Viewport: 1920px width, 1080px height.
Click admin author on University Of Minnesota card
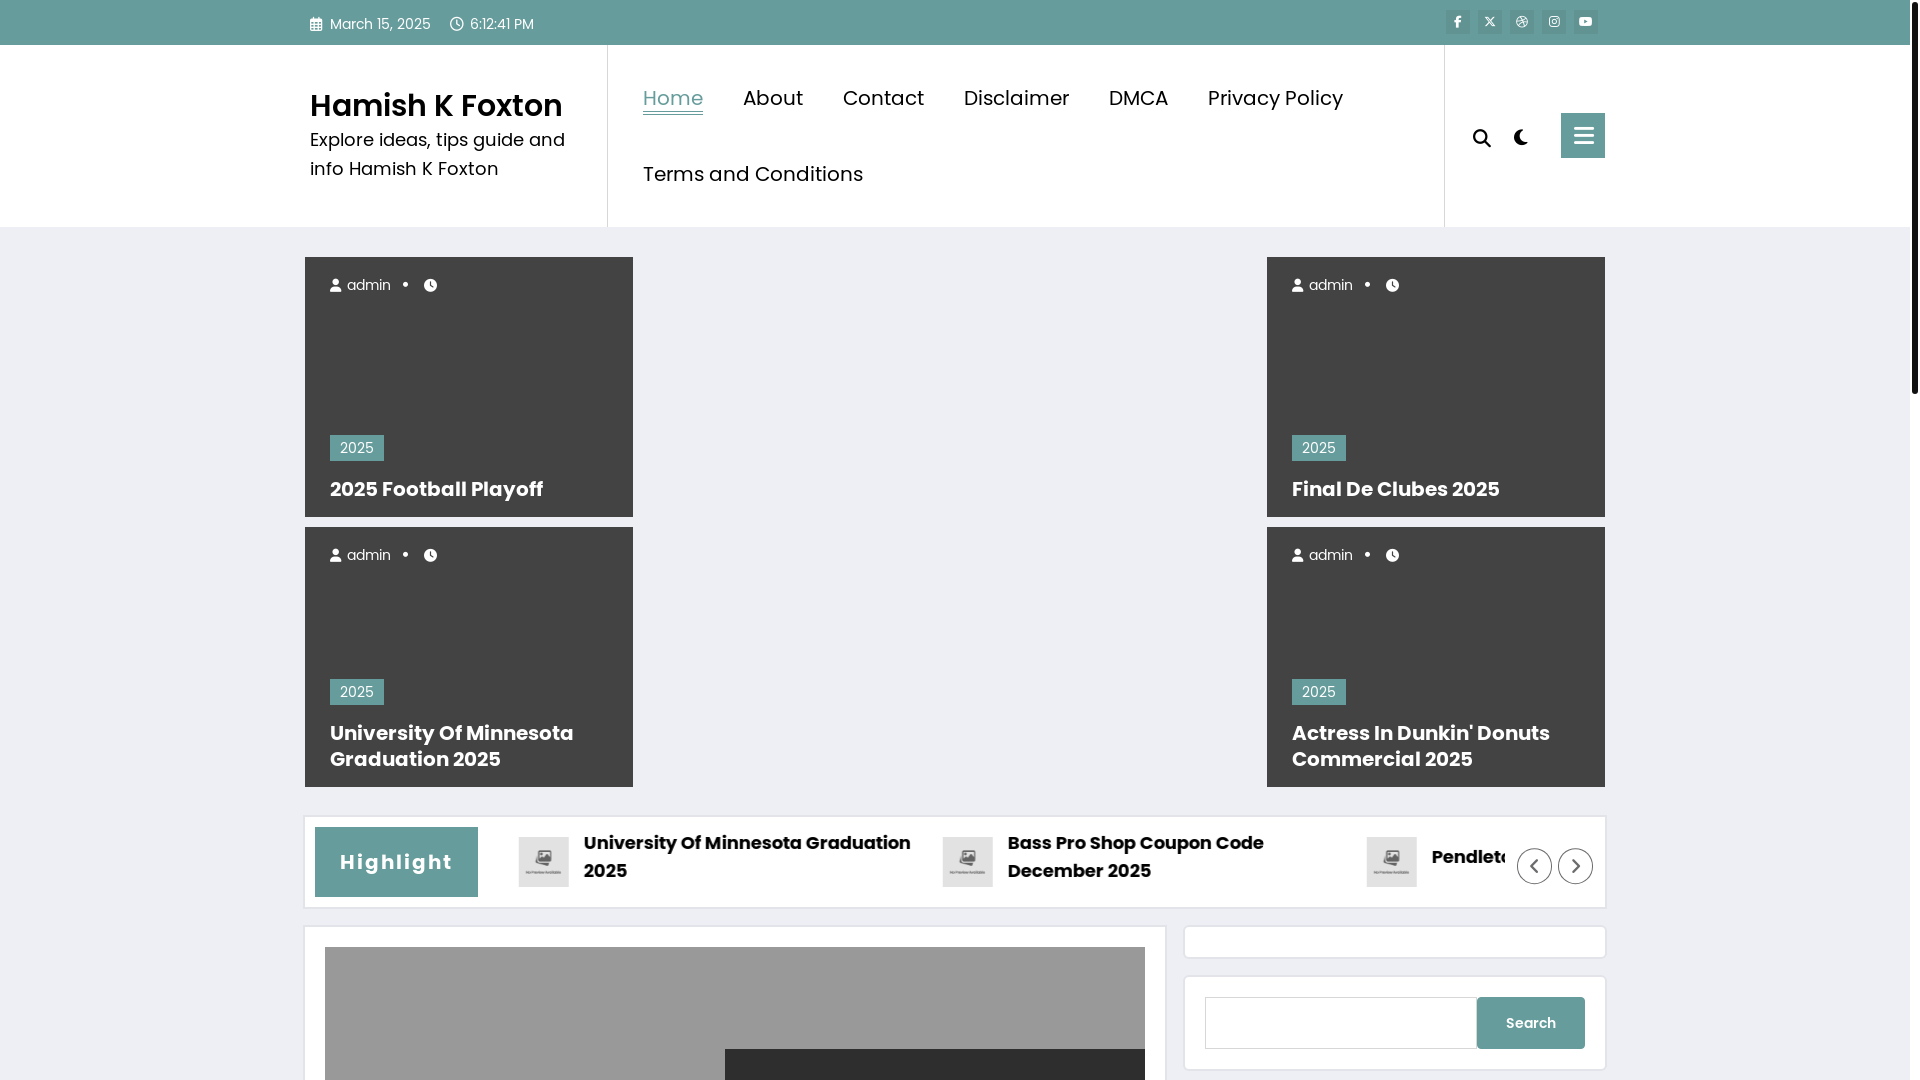360,555
